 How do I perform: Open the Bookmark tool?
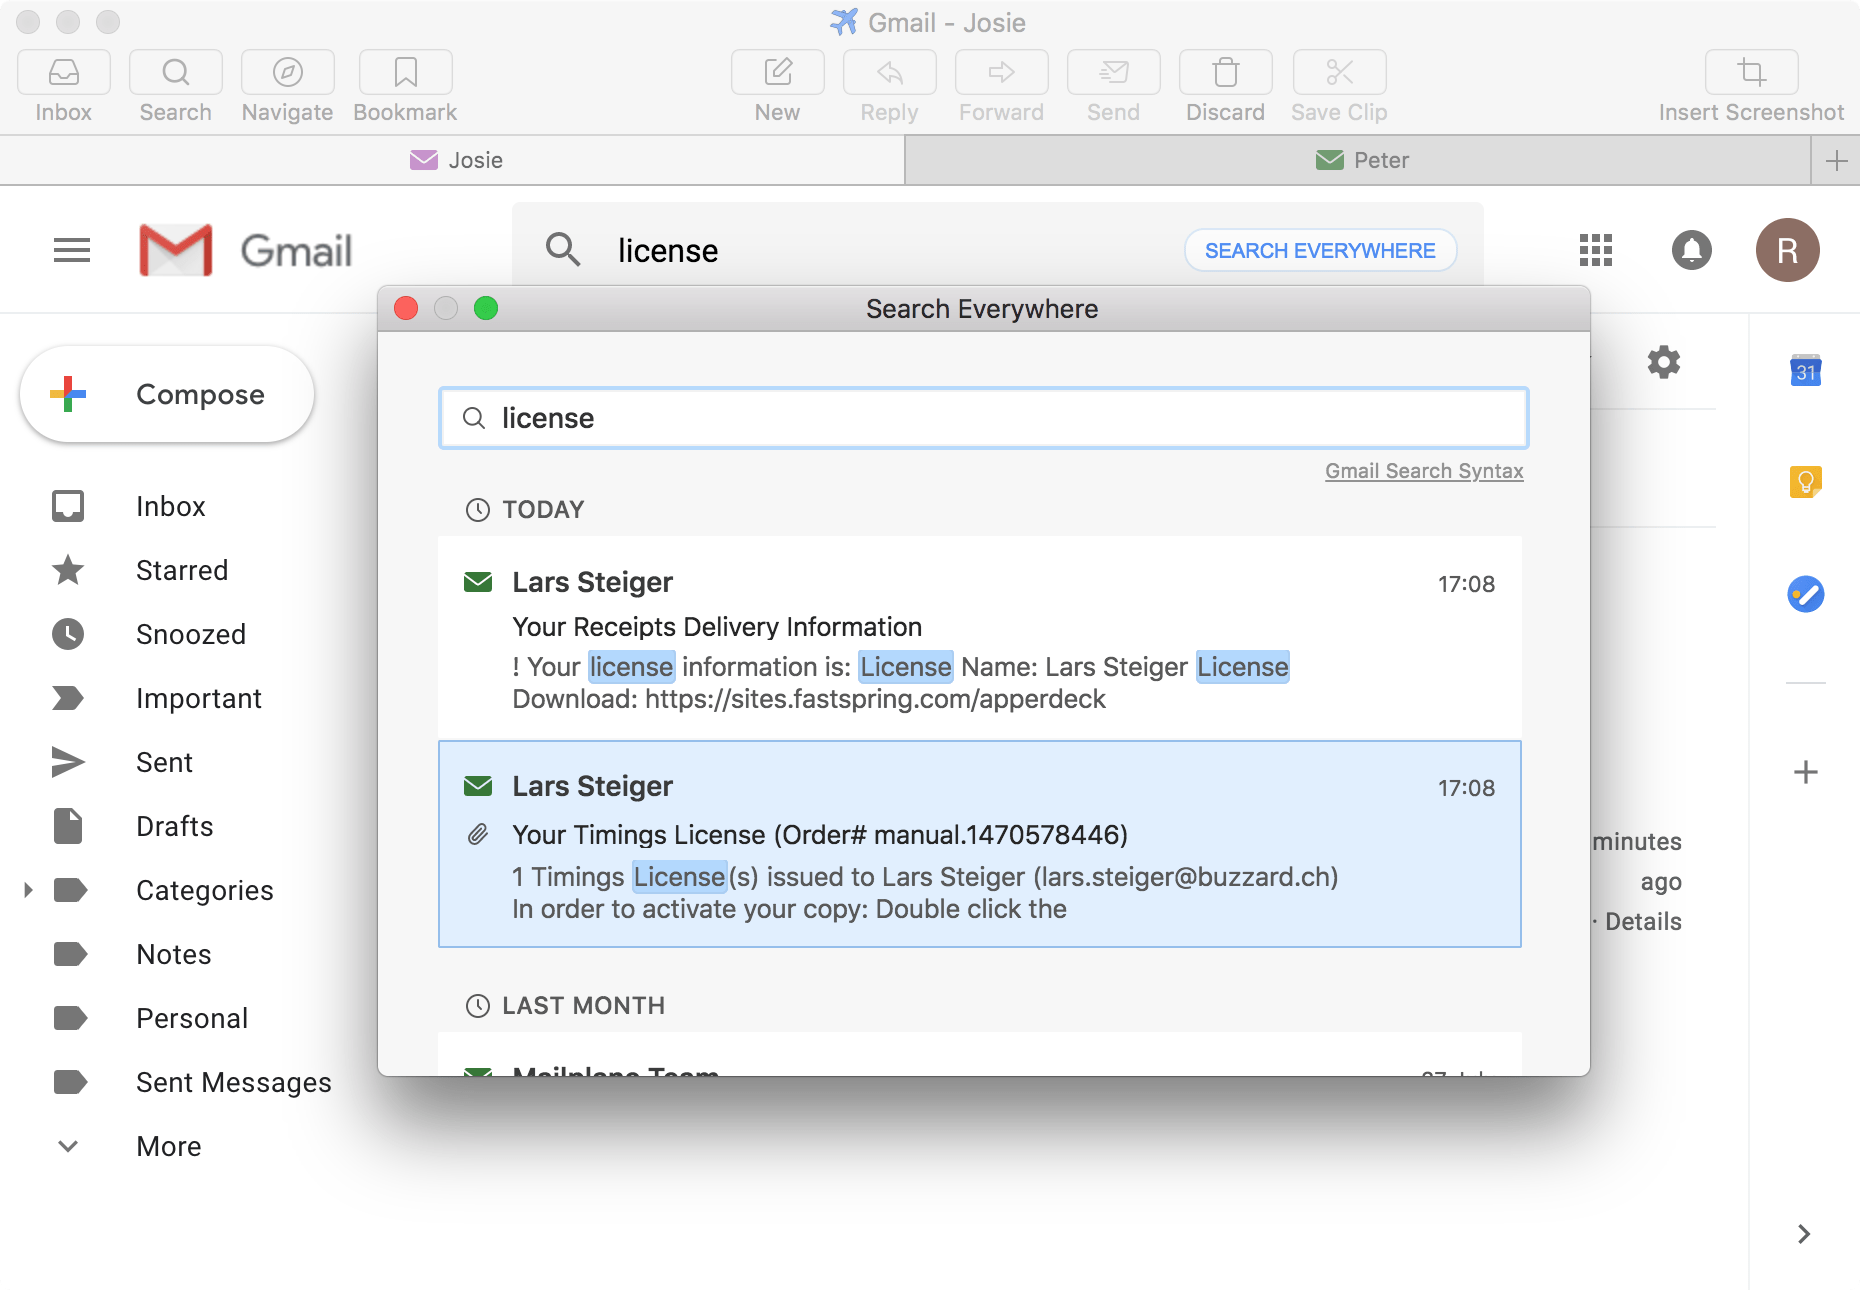coord(404,83)
